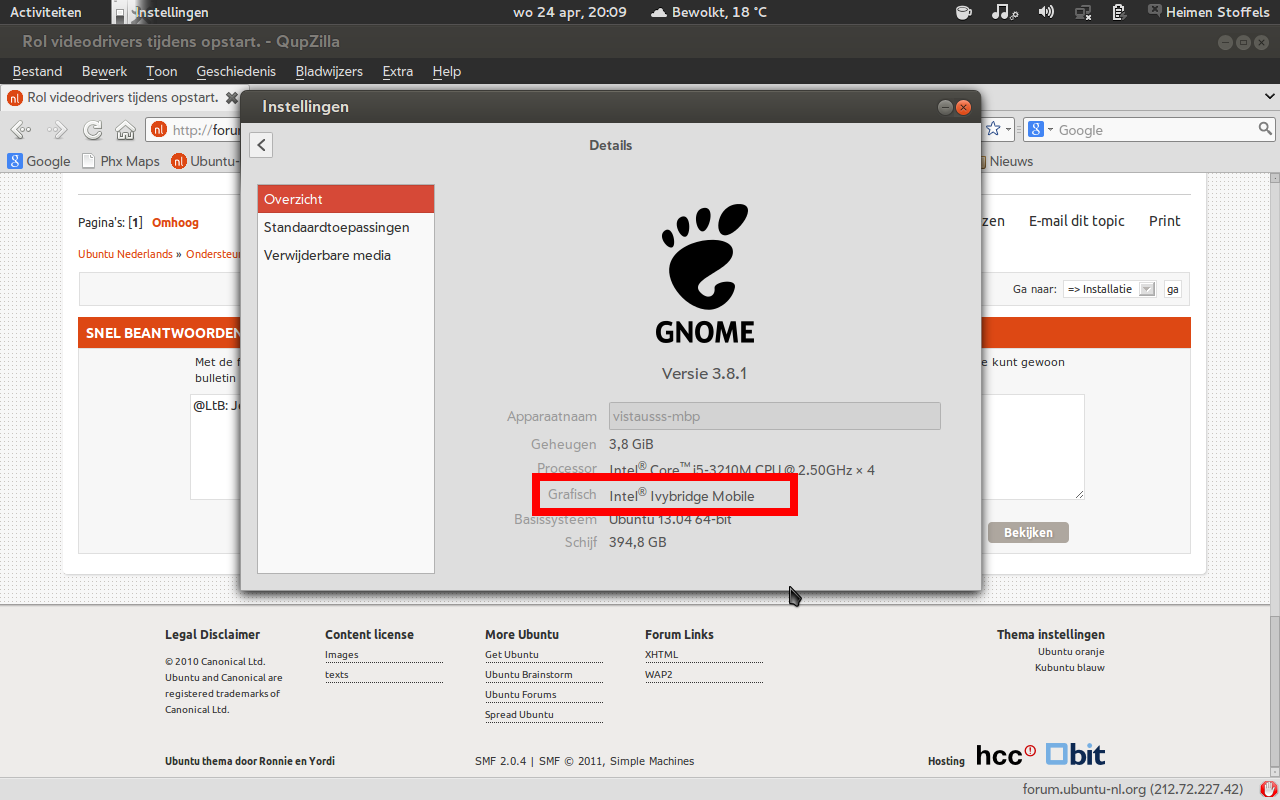The width and height of the screenshot is (1280, 800).
Task: Open the tab list chevron in QupZilla
Action: [1269, 97]
